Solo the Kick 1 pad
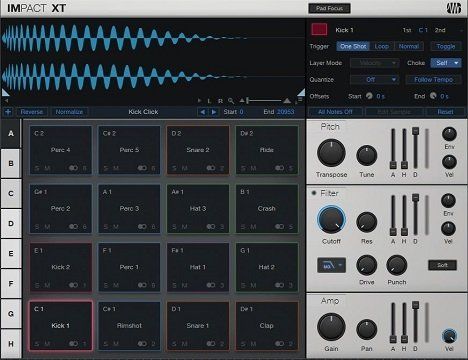 coord(37,344)
